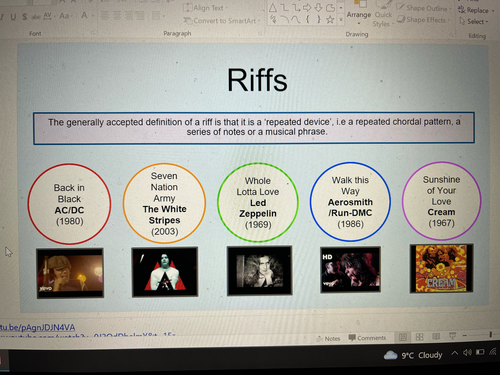This screenshot has width=500, height=375.
Task: Click the battery tray icon
Action: point(480,352)
